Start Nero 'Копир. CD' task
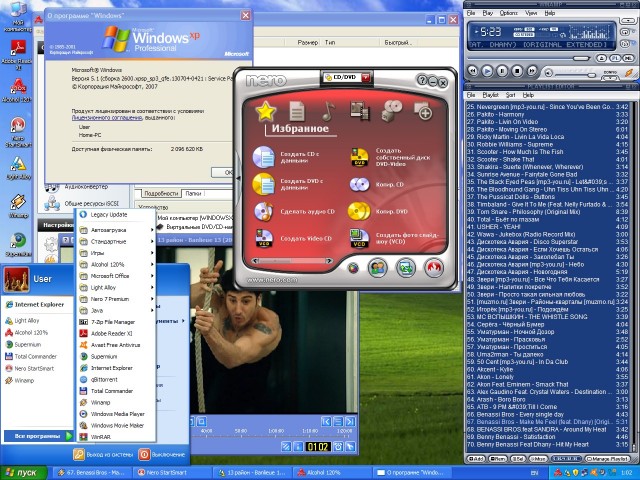The image size is (640, 480). 376,184
